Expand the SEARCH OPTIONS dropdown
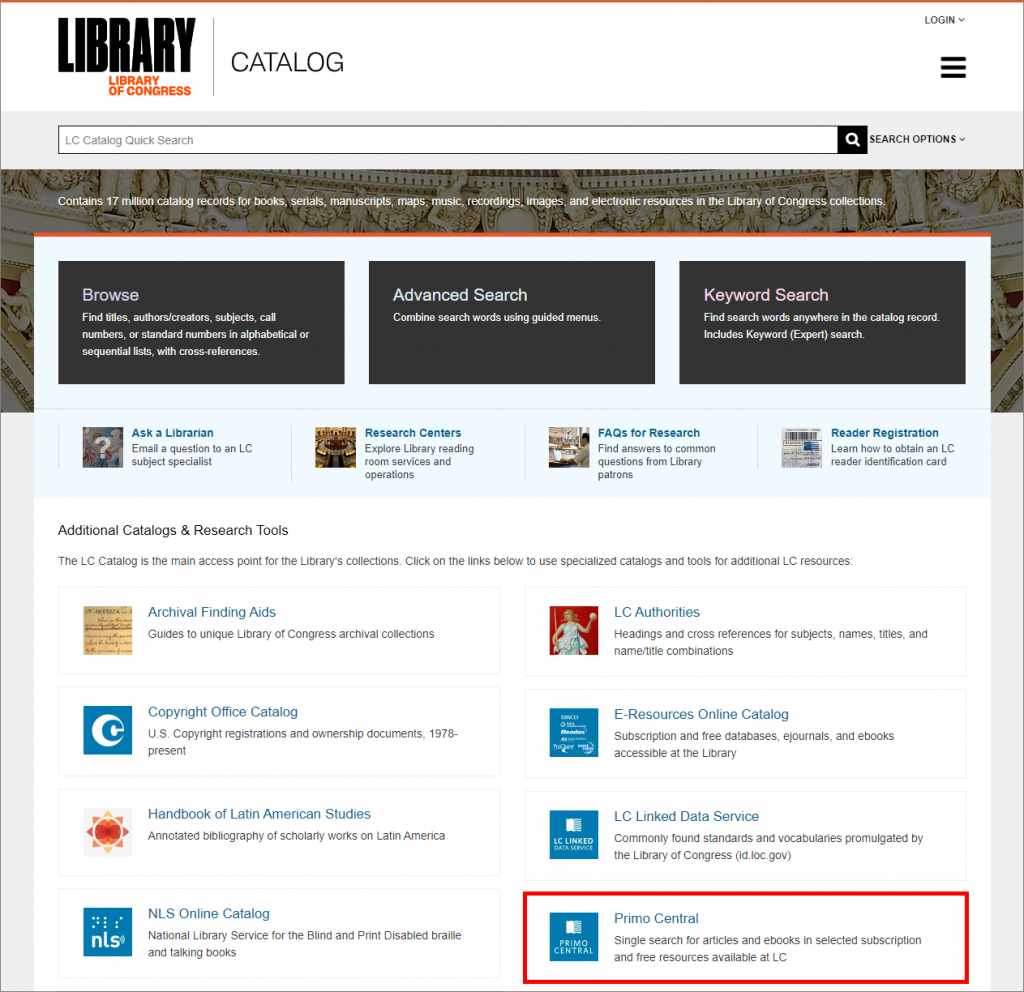Image resolution: width=1024 pixels, height=992 pixels. click(917, 139)
